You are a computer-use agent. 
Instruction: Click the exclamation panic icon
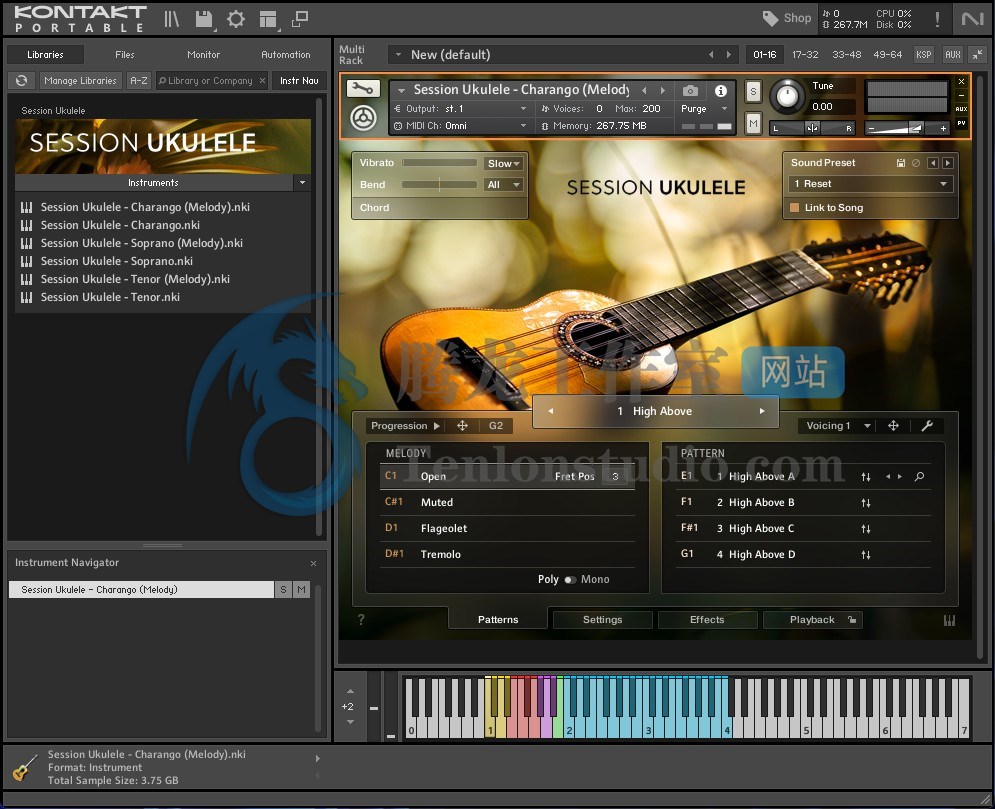point(937,19)
